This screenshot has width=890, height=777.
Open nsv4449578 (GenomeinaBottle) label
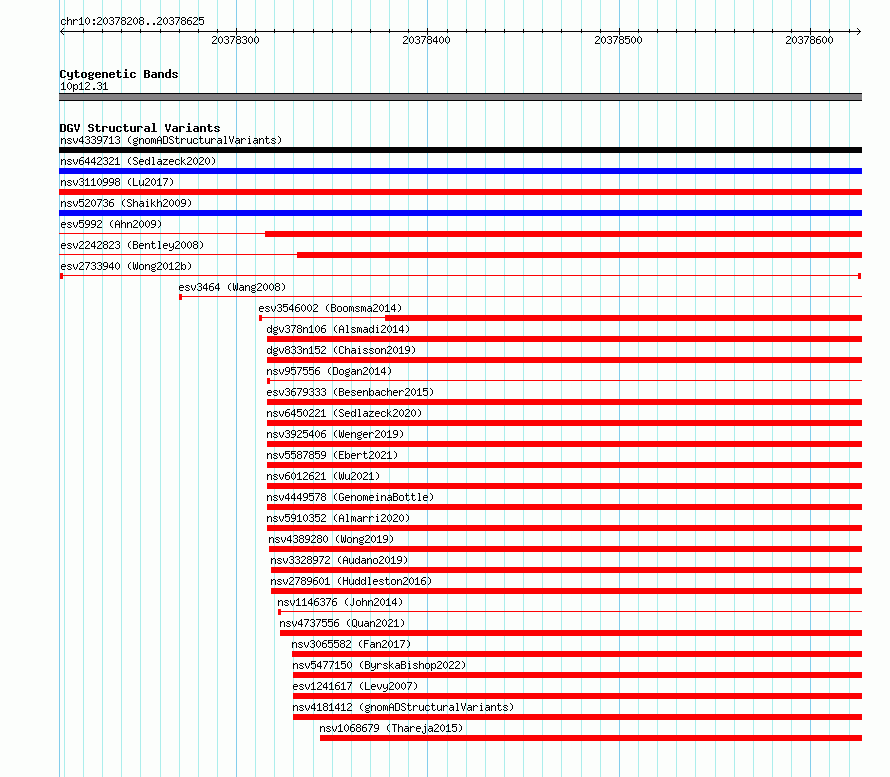click(350, 497)
